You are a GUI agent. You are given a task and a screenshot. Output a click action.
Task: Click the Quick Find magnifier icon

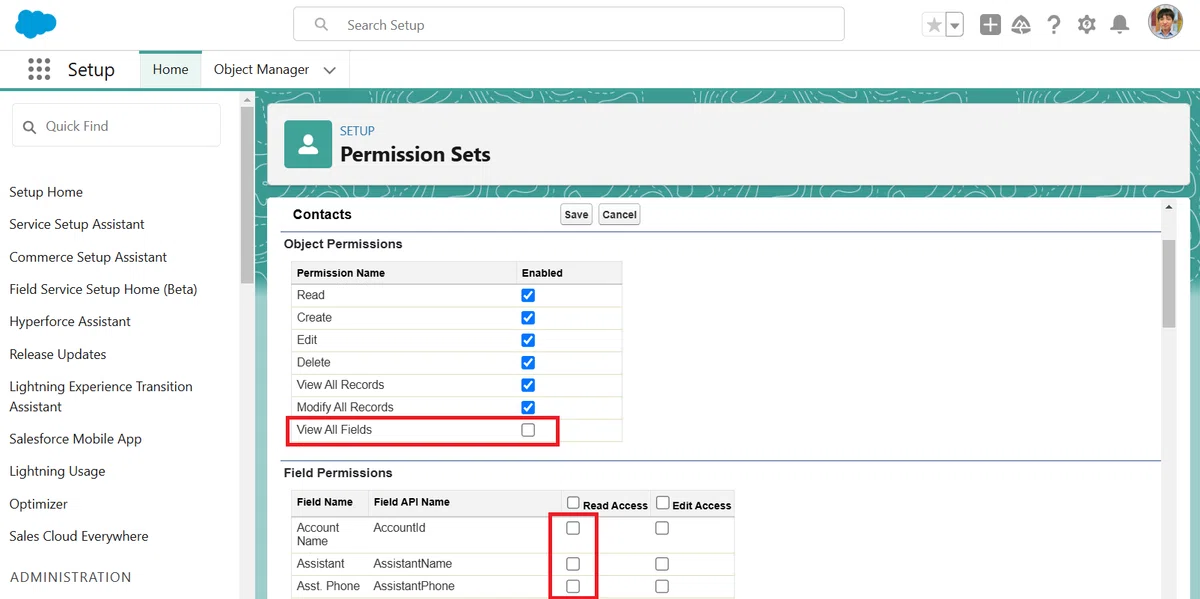tap(29, 127)
